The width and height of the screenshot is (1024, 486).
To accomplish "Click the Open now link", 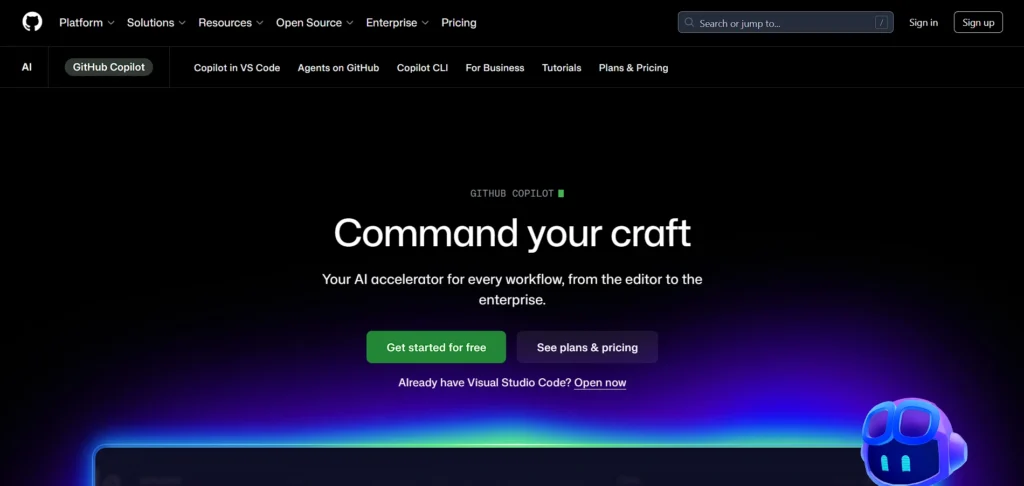I will pyautogui.click(x=600, y=383).
